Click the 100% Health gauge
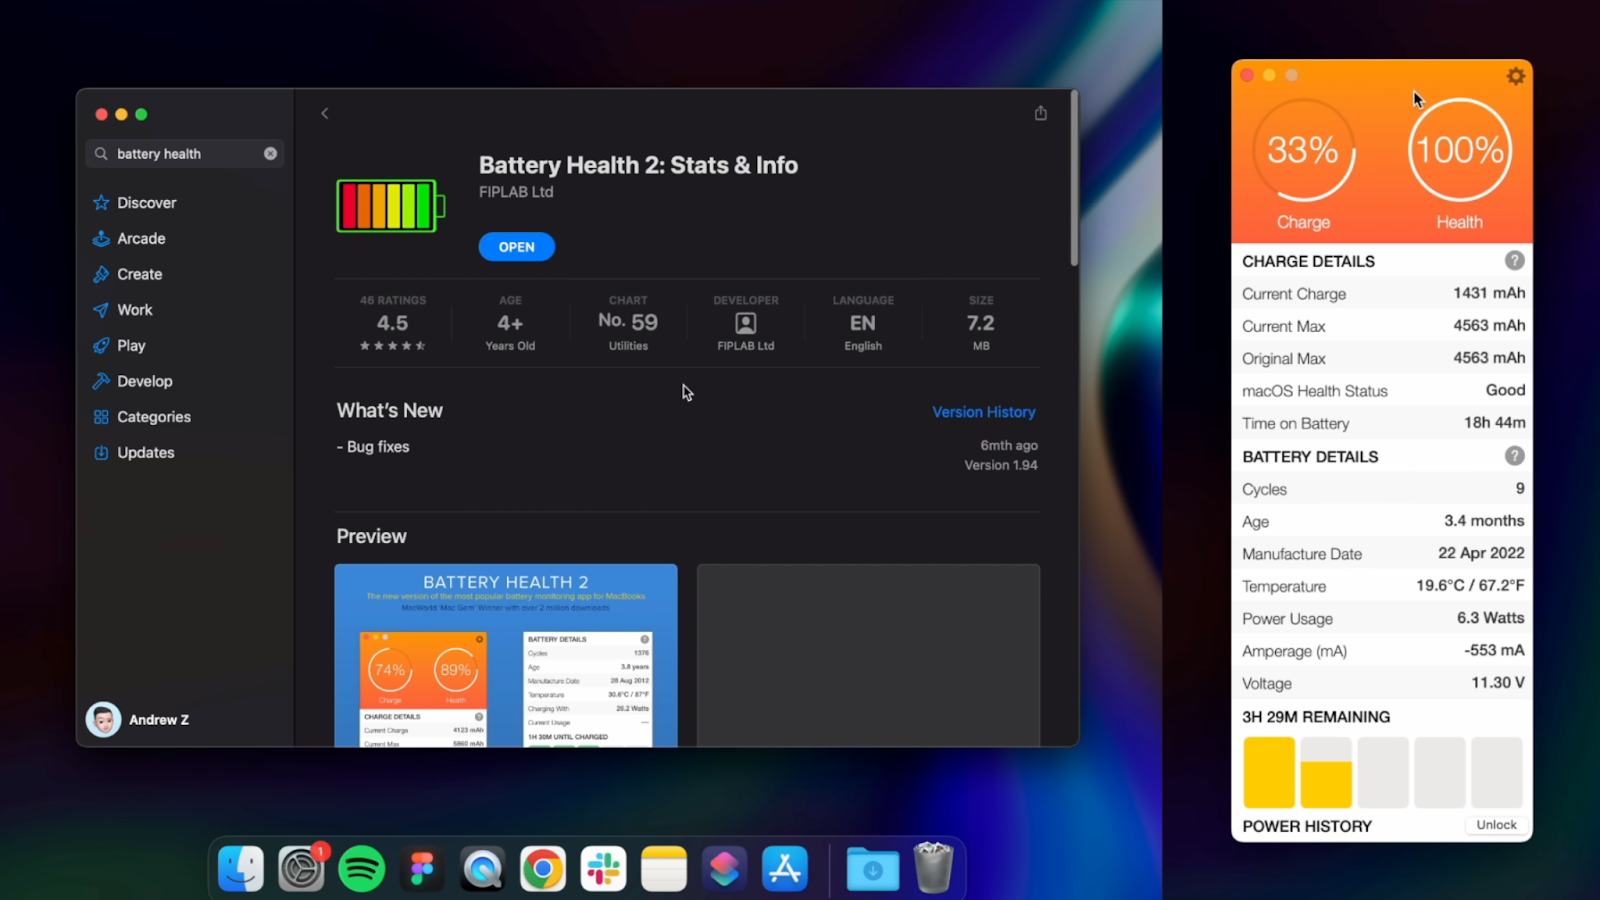Image resolution: width=1600 pixels, height=900 pixels. tap(1460, 151)
